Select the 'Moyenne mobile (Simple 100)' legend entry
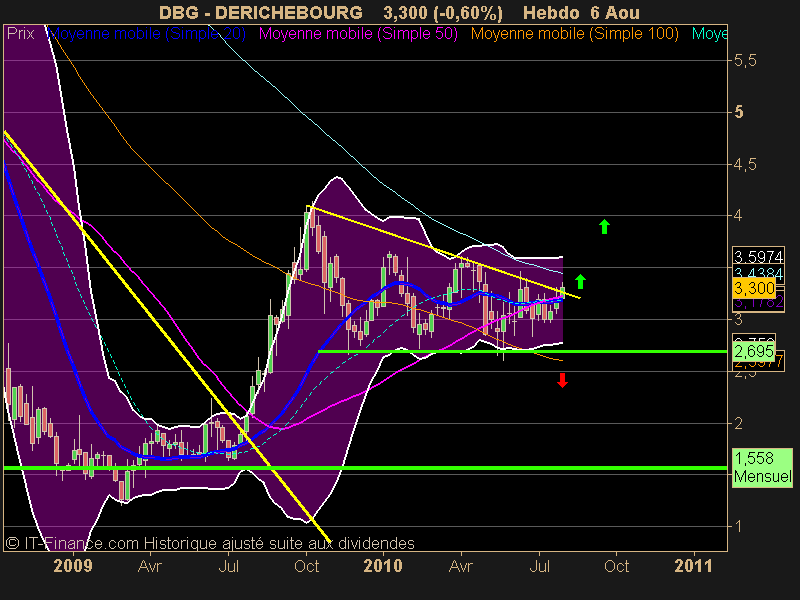Image resolution: width=800 pixels, height=600 pixels. click(574, 34)
